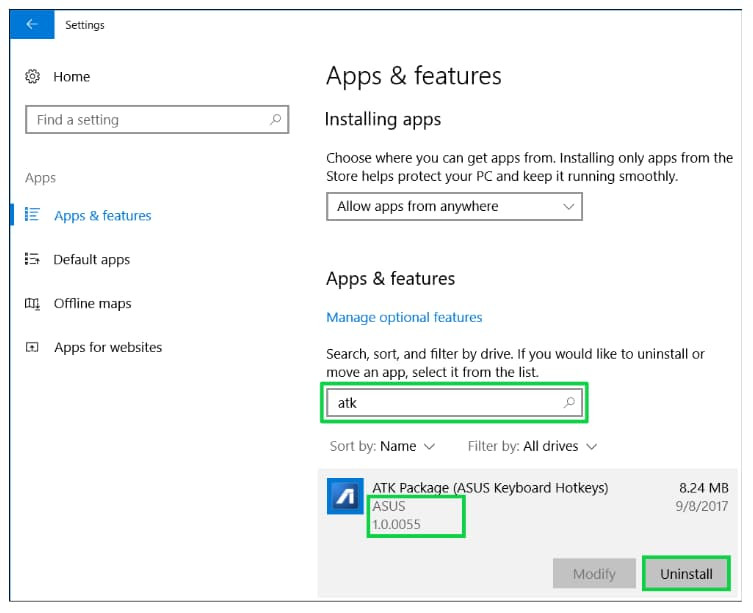Go to Home settings page
This screenshot has width=753, height=613.
[x=72, y=76]
